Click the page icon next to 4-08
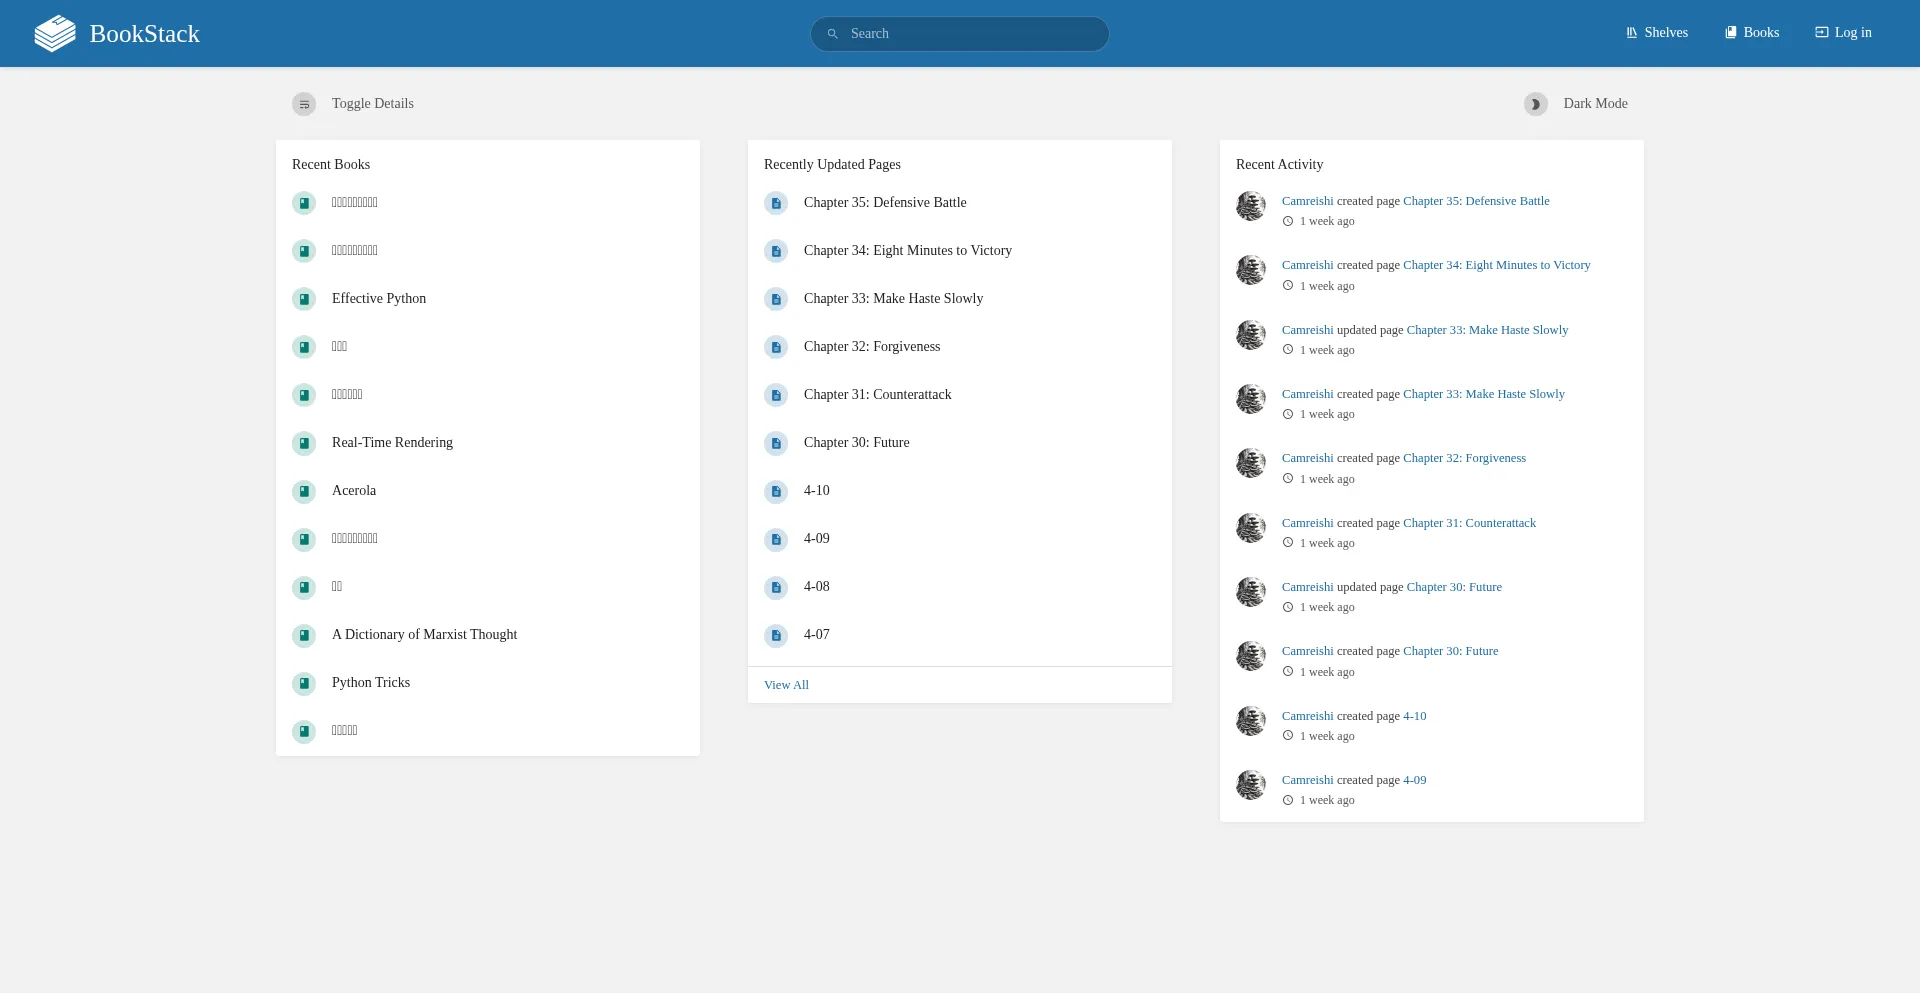 point(776,587)
